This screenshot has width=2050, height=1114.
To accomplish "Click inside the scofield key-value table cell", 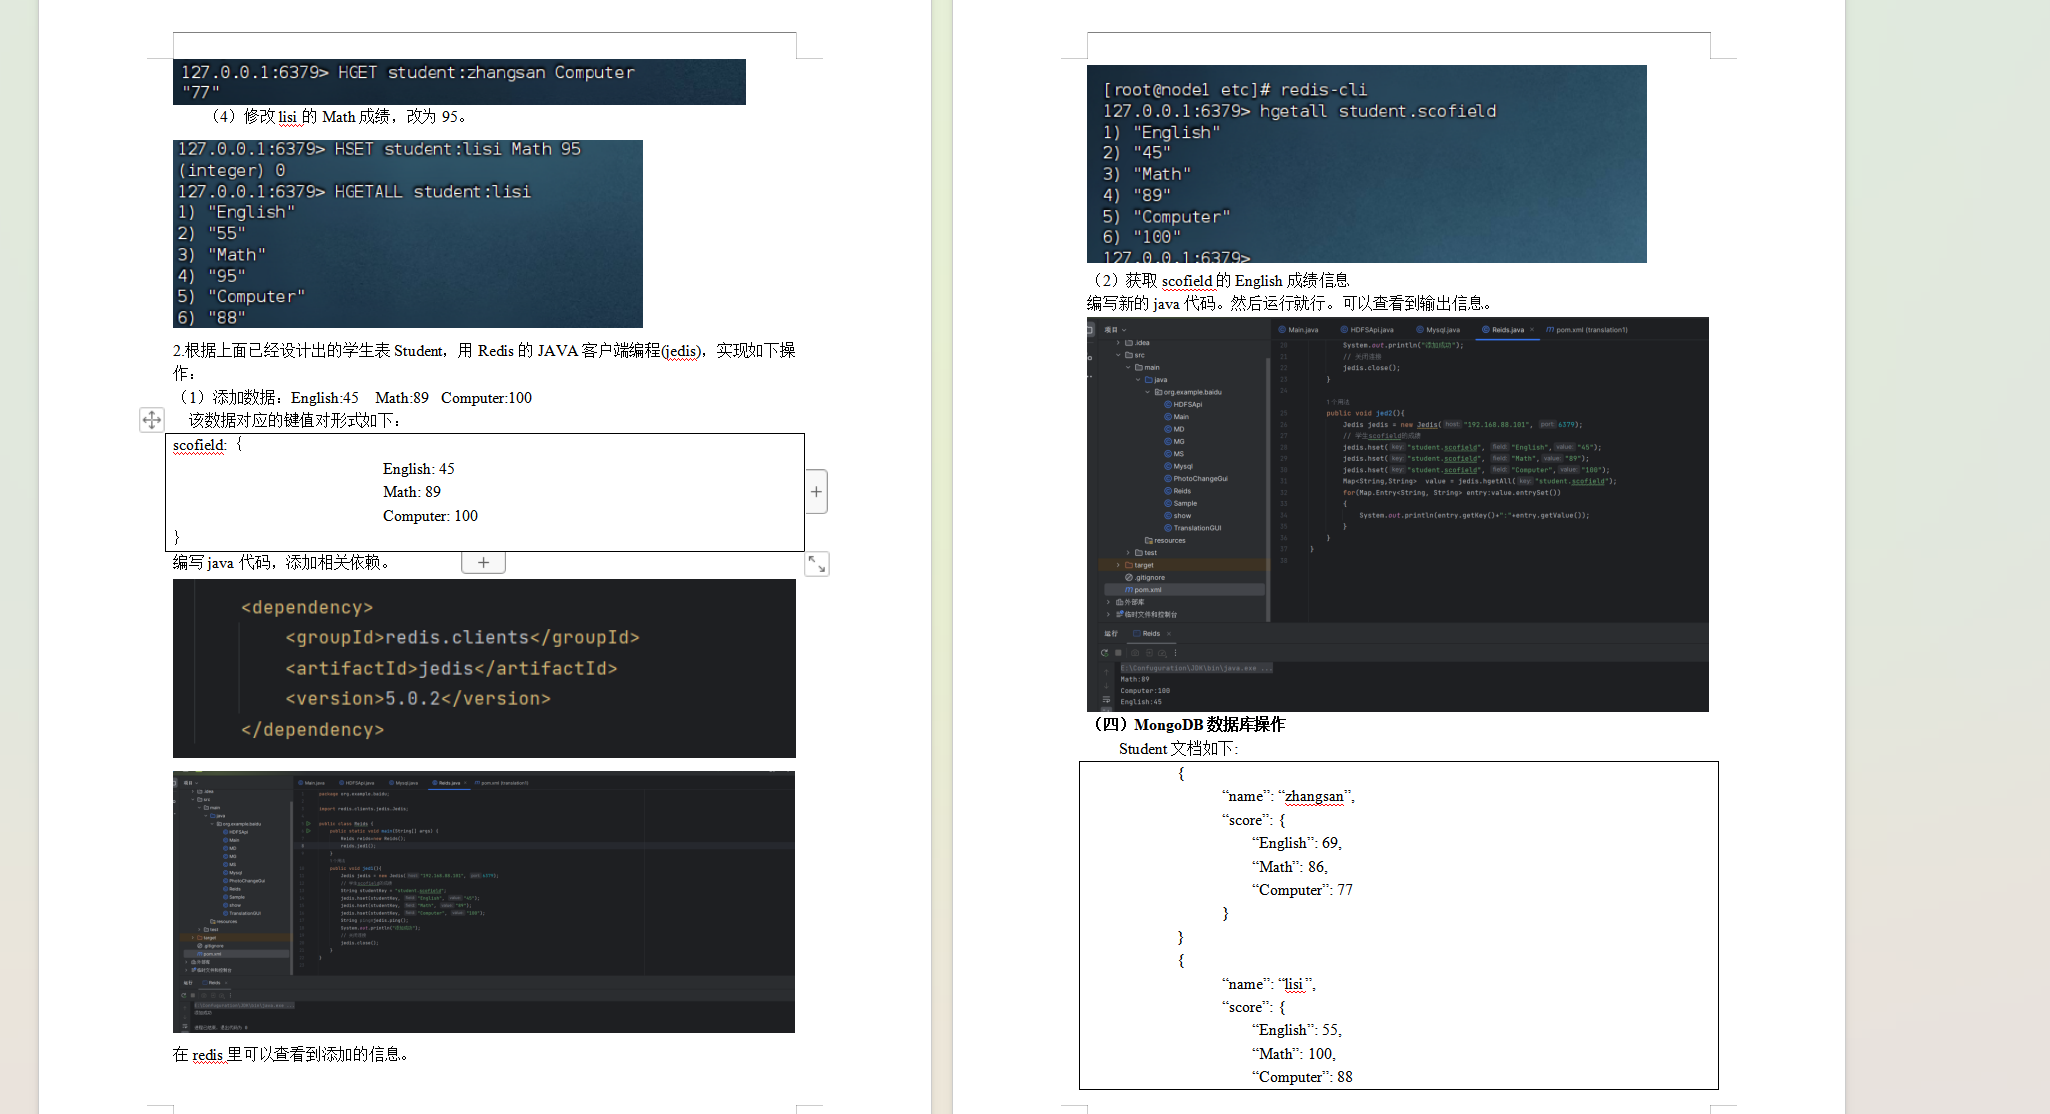I will (484, 492).
